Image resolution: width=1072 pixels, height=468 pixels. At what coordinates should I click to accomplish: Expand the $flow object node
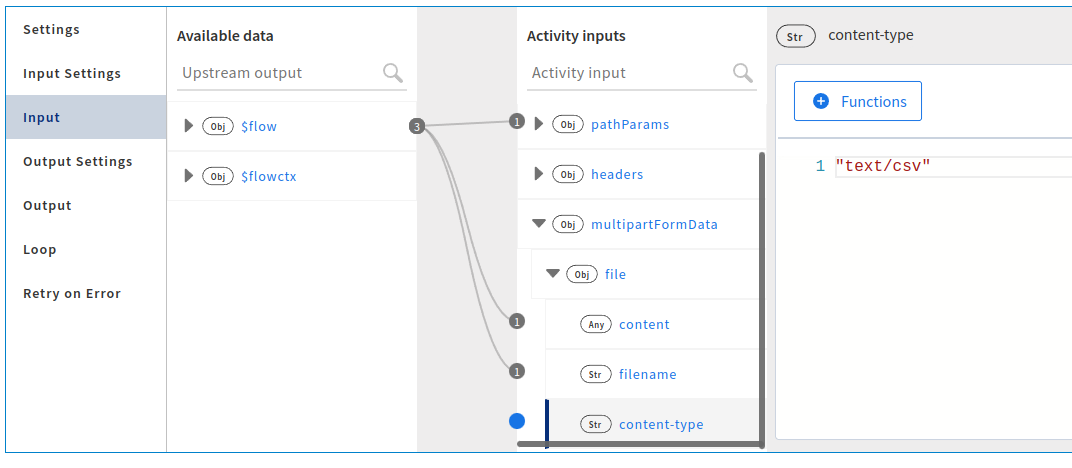coord(188,126)
